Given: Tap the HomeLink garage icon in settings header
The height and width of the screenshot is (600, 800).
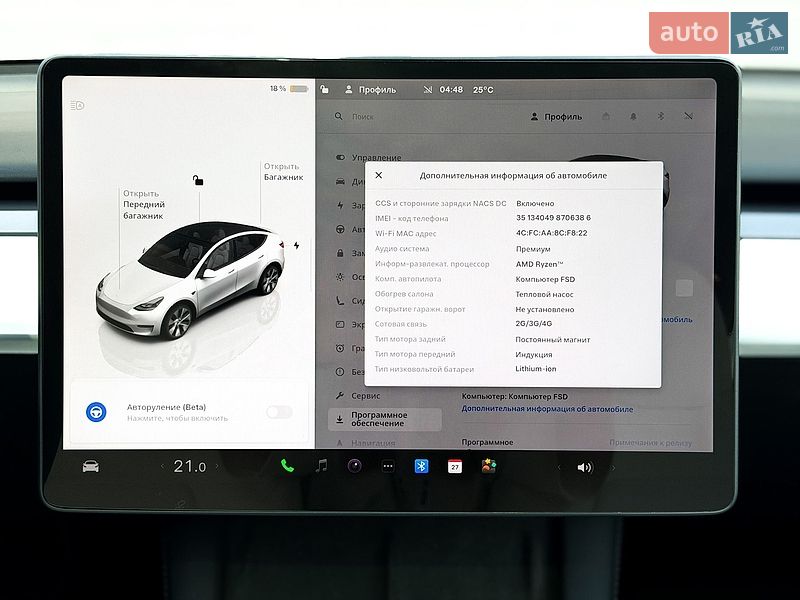Looking at the screenshot, I should click(606, 116).
